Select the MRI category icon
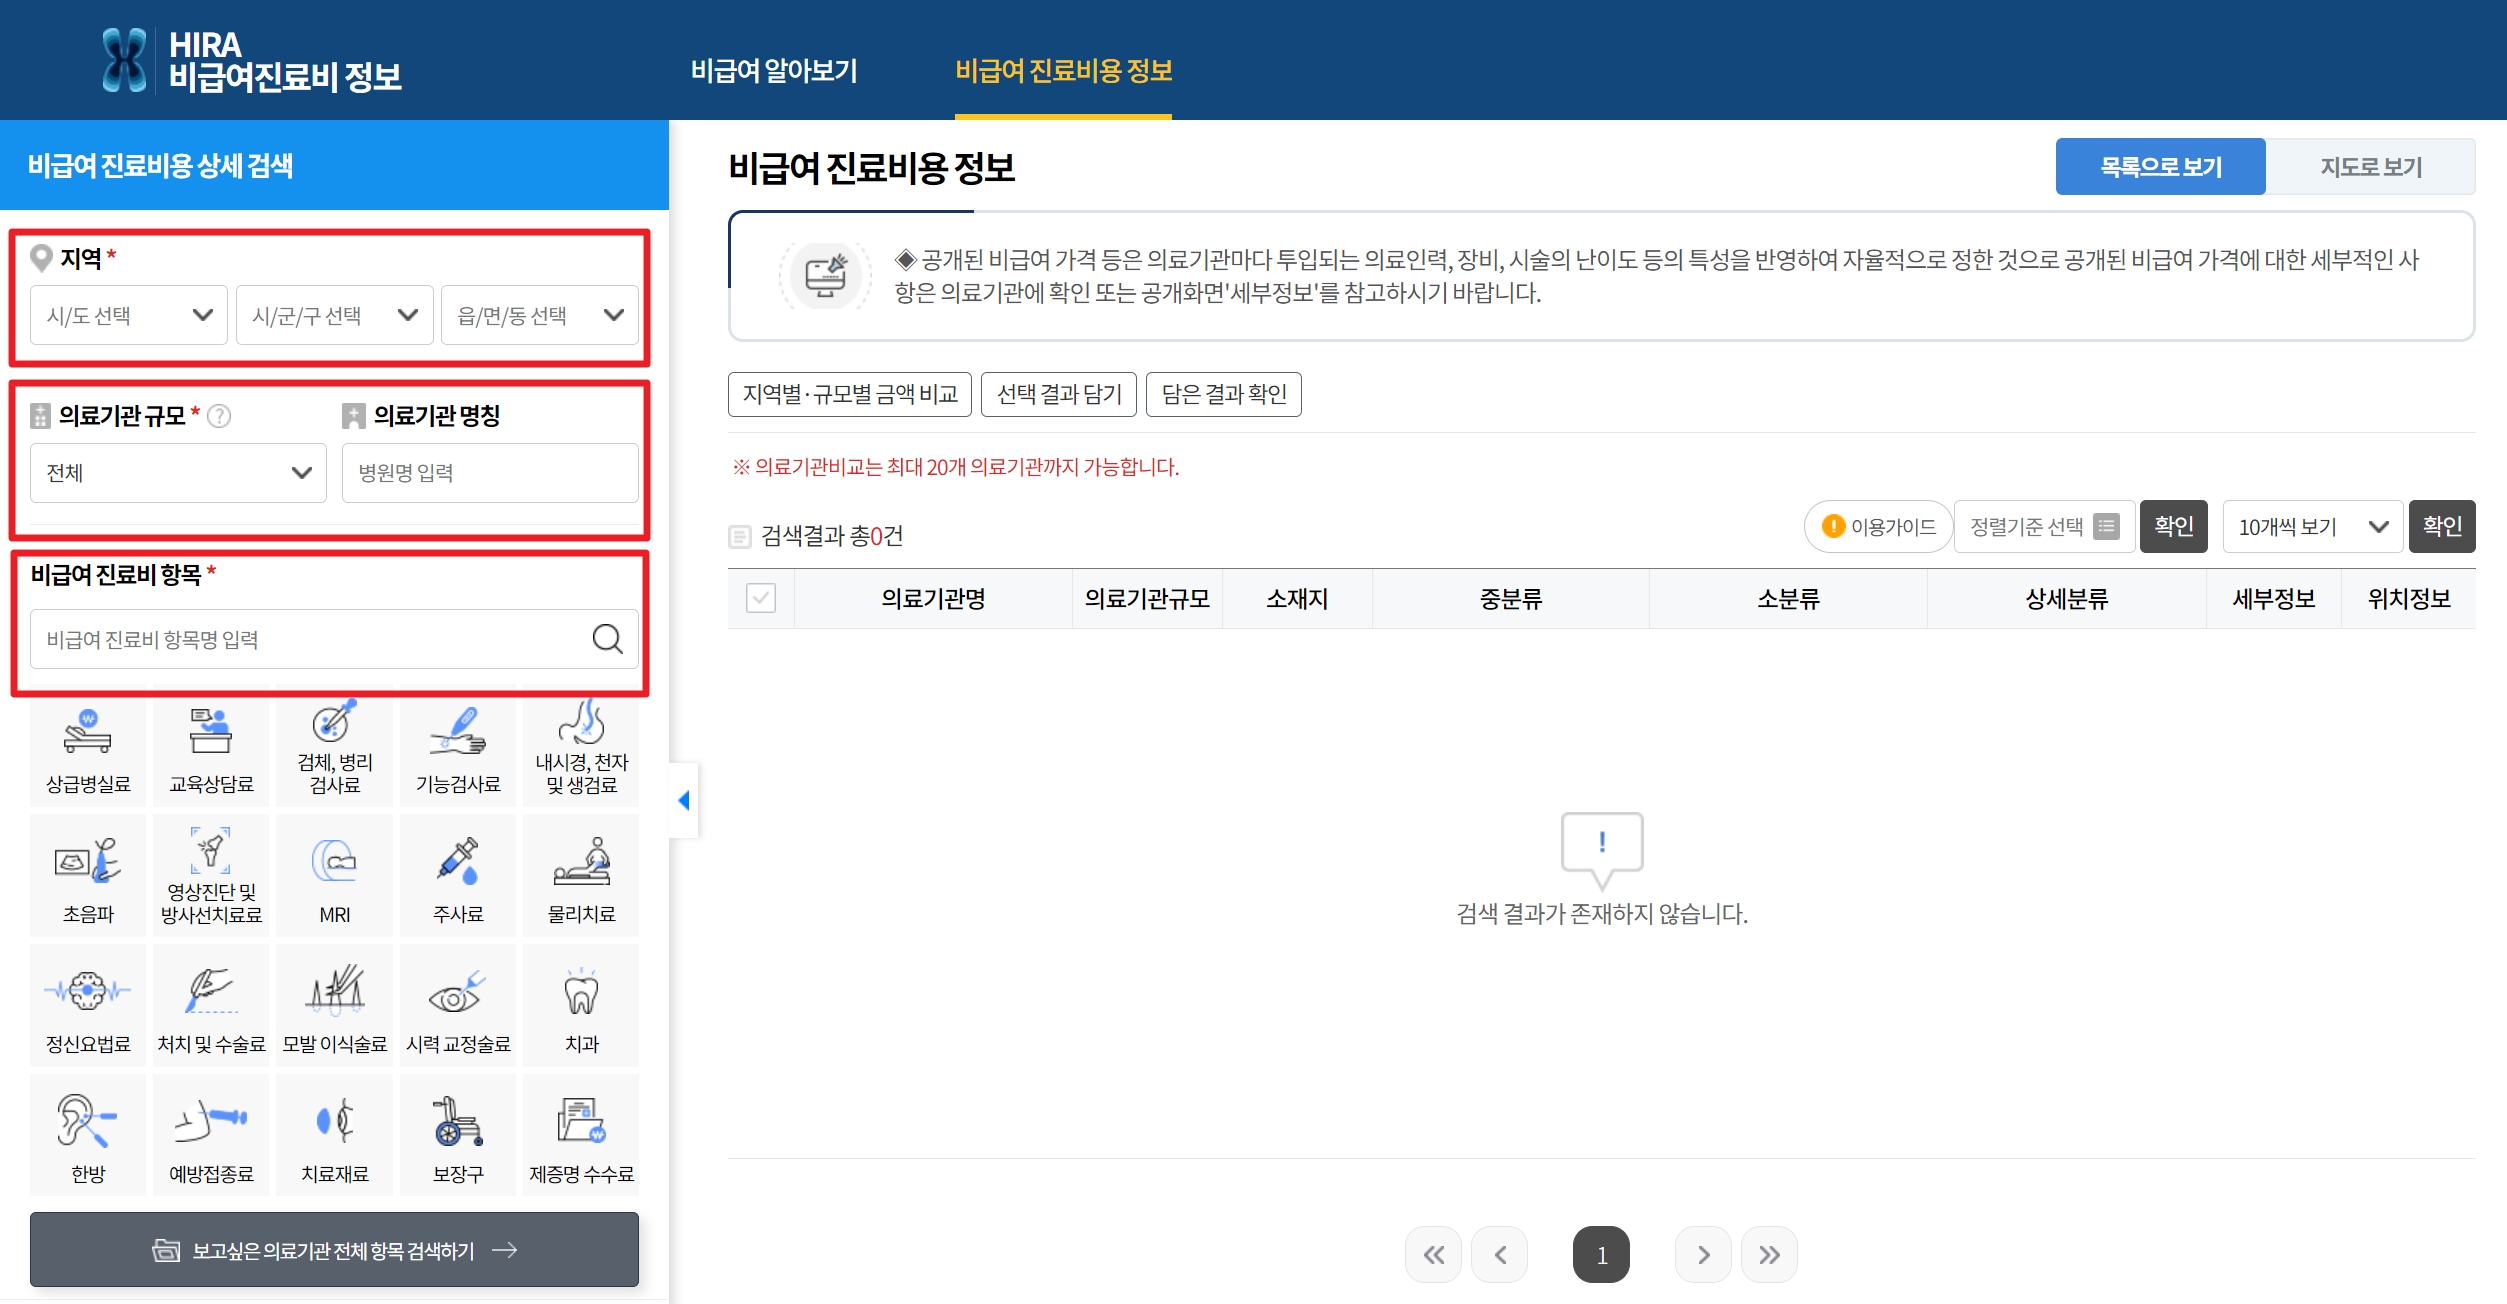 334,875
